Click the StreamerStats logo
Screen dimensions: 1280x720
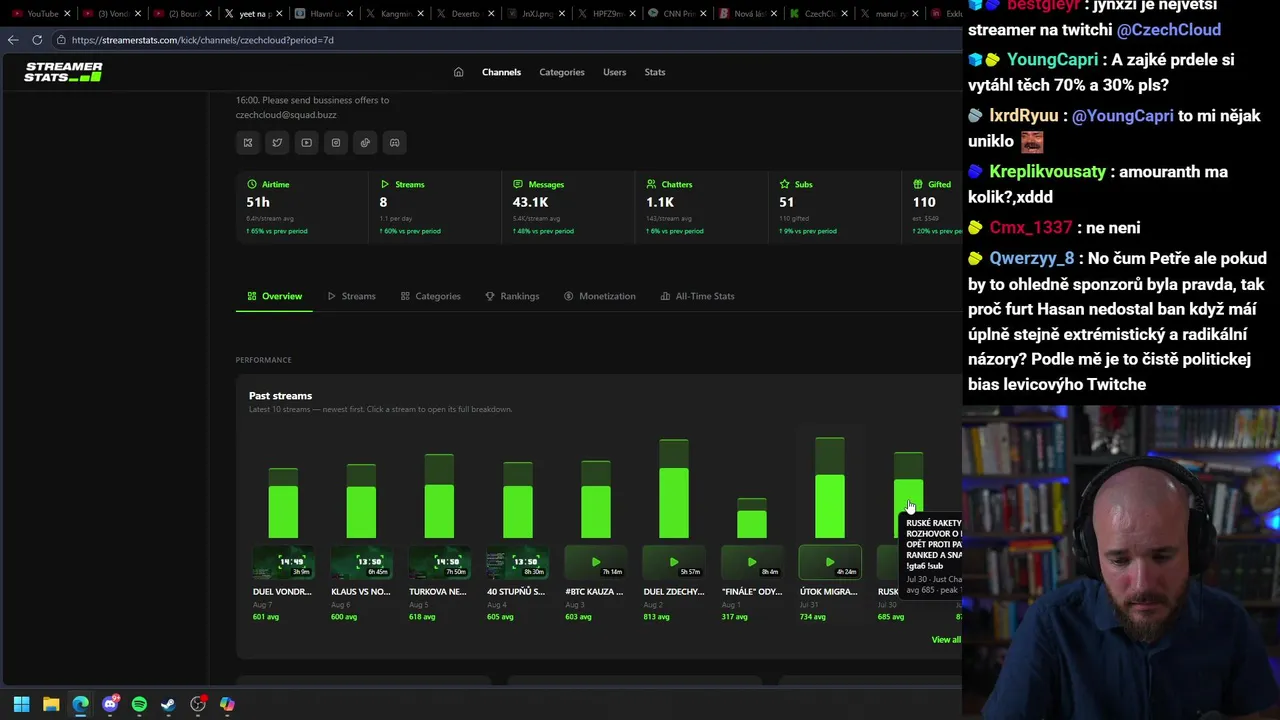click(x=63, y=72)
